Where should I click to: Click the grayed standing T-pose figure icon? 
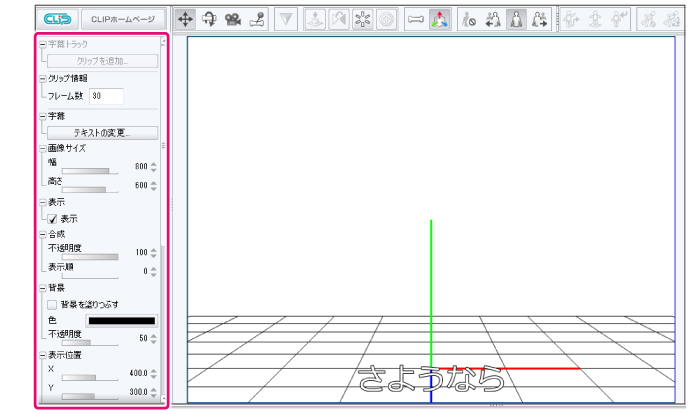595,19
